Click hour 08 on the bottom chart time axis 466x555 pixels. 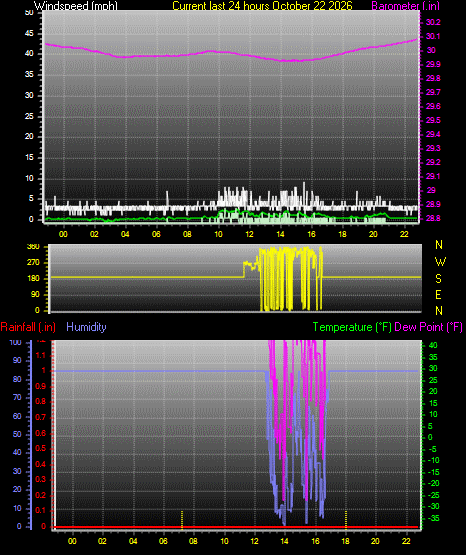[x=193, y=541]
